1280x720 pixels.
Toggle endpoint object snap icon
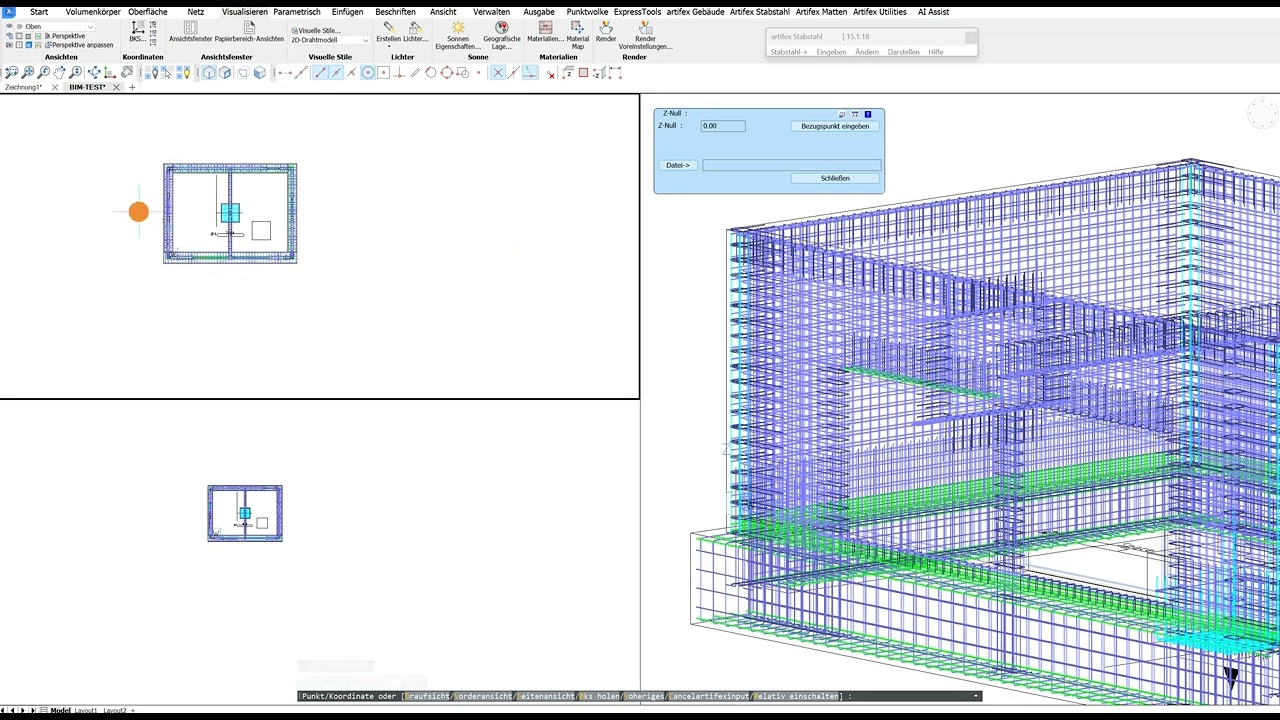click(320, 72)
